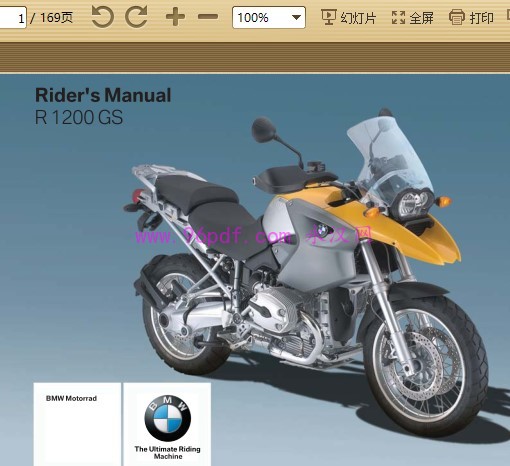Rotate page counterclockwise icon
Image resolution: width=510 pixels, height=466 pixels.
point(103,17)
